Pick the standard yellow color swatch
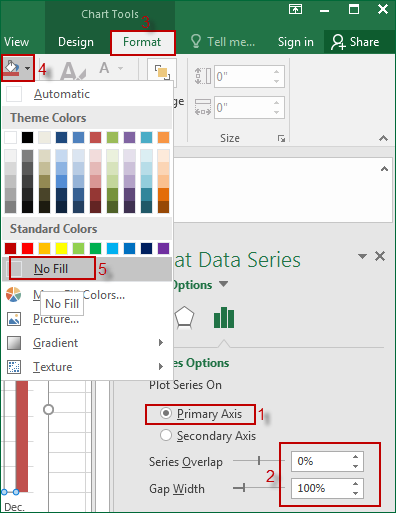The image size is (396, 513). tap(62, 248)
